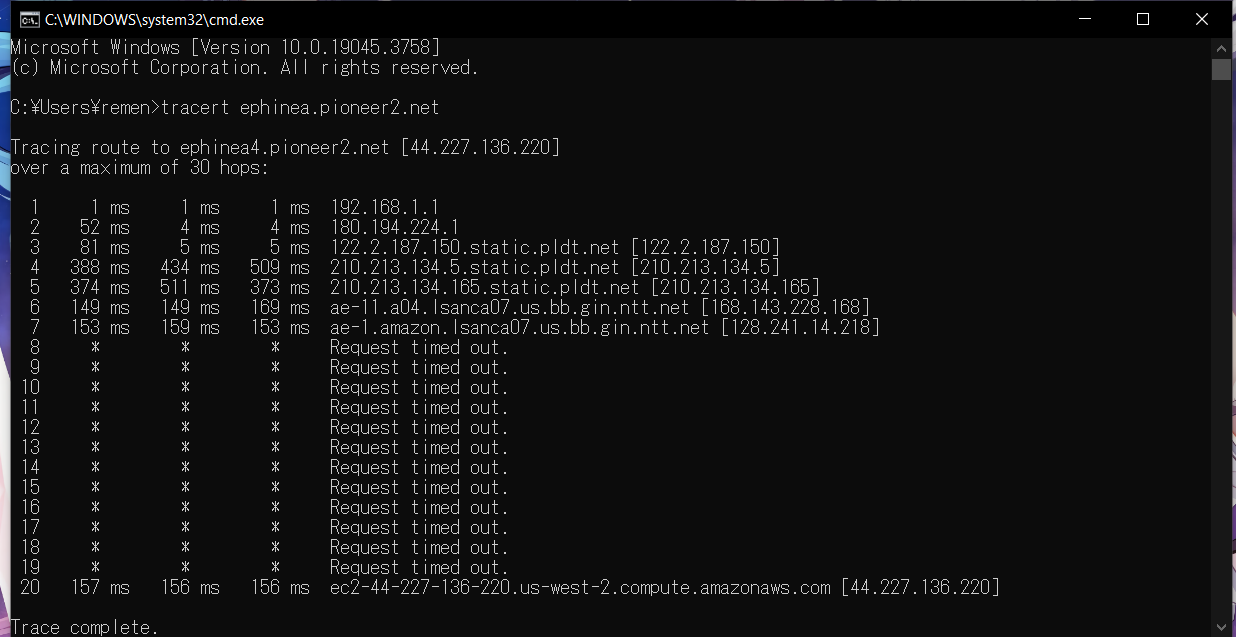This screenshot has width=1236, height=637.
Task: Click the 180.194.224.1 hop address
Action: pyautogui.click(x=394, y=227)
